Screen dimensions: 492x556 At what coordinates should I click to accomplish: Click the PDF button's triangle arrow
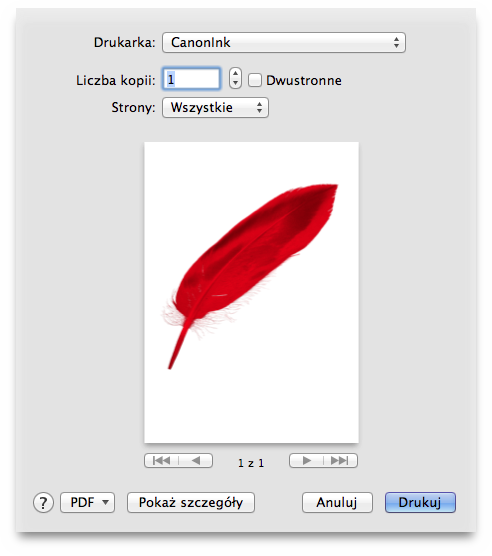pos(105,502)
